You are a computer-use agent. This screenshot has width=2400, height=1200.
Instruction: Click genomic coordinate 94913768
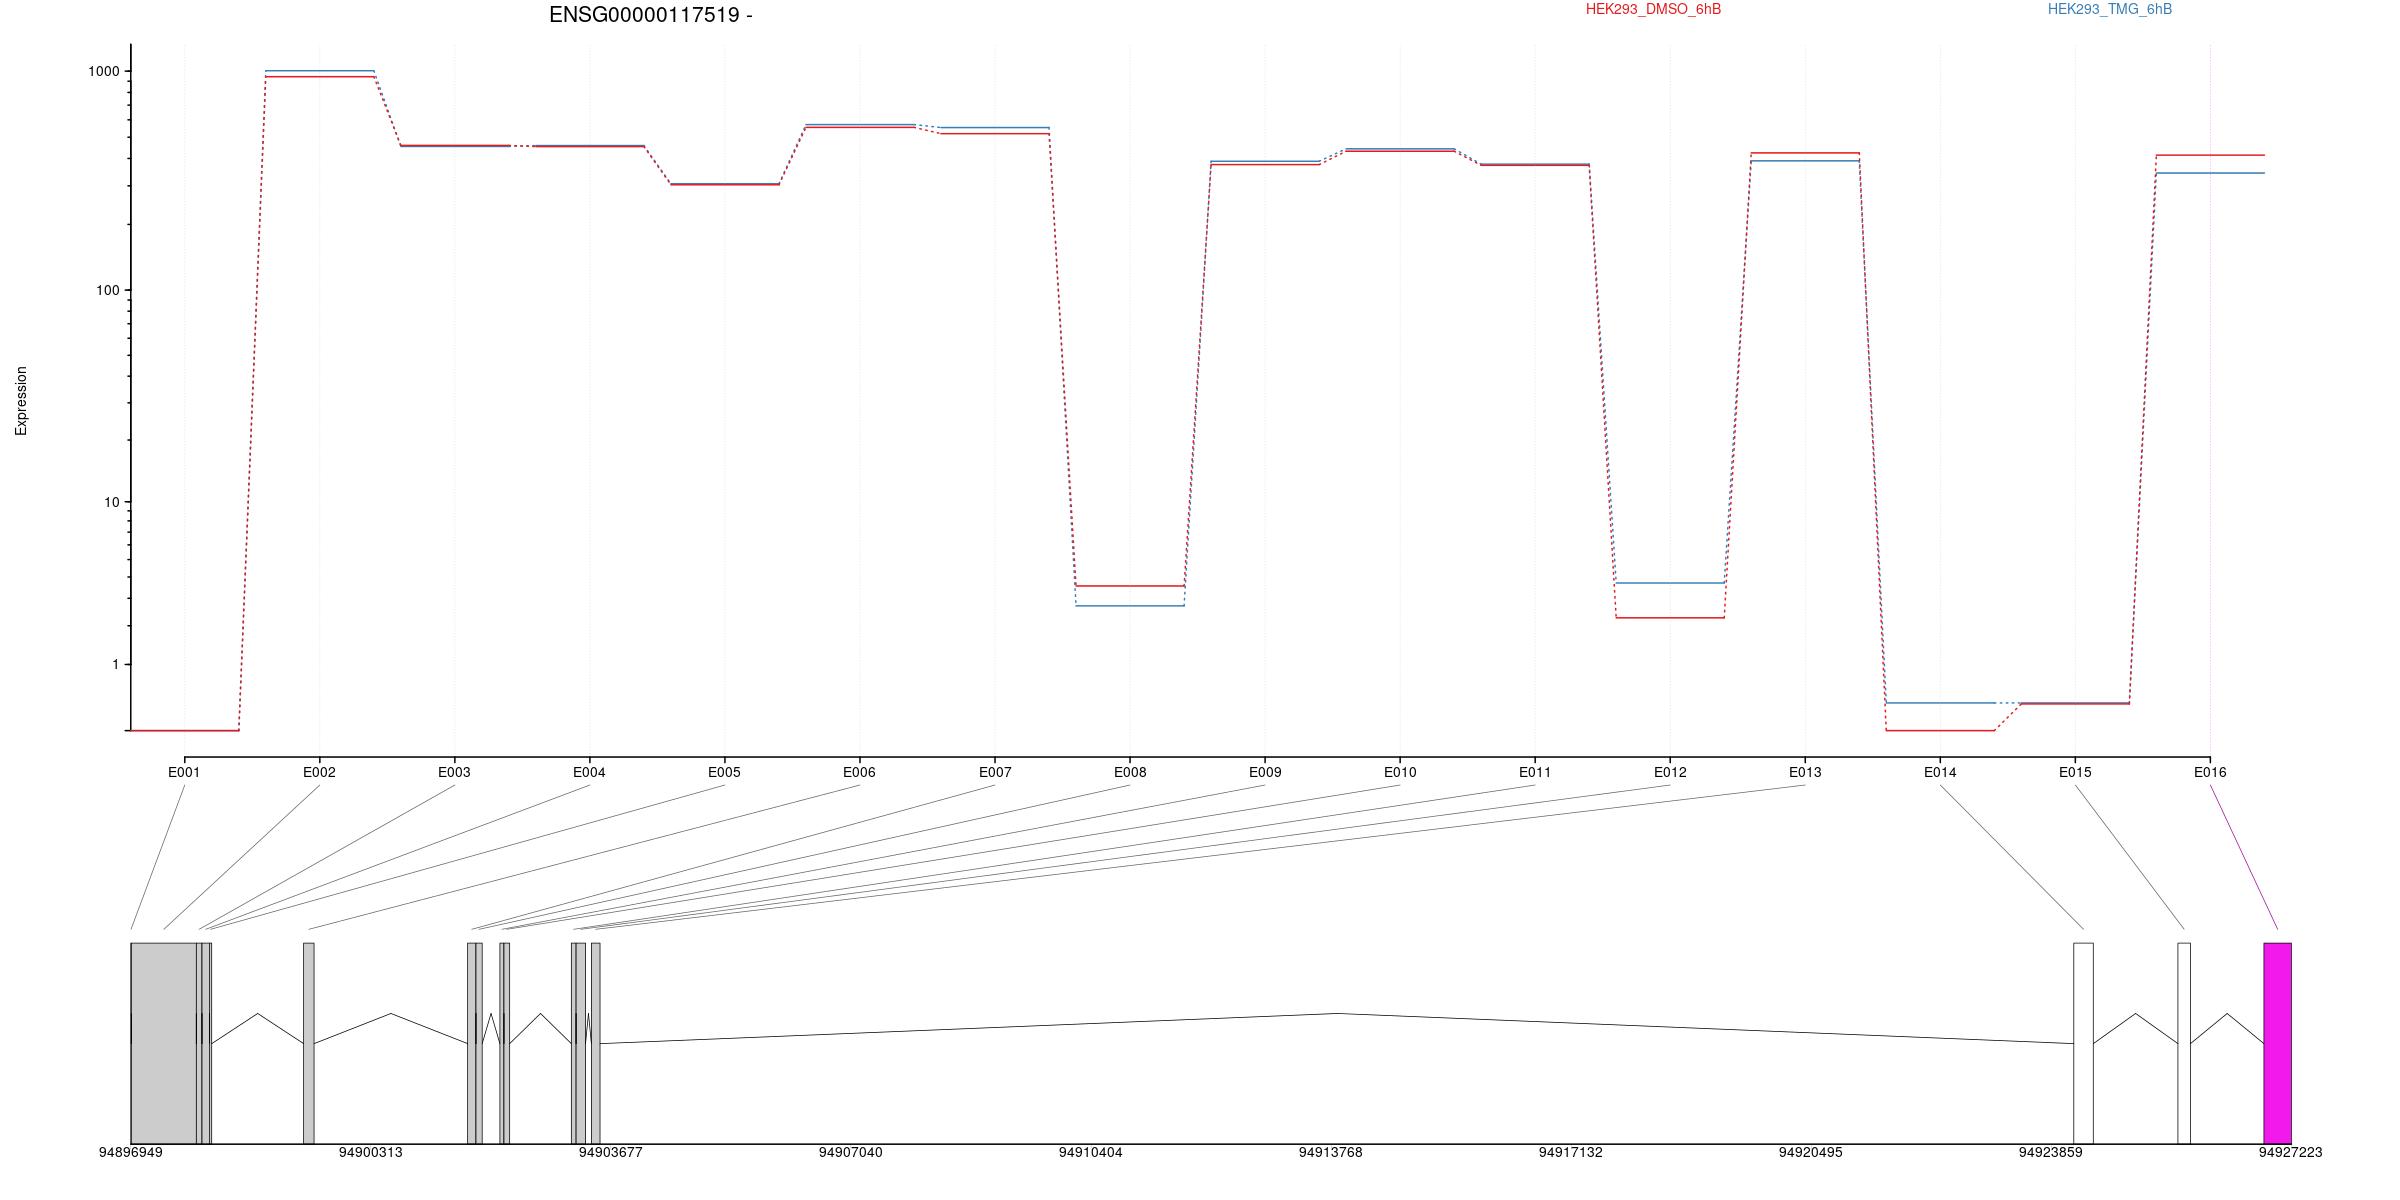coord(1330,1153)
